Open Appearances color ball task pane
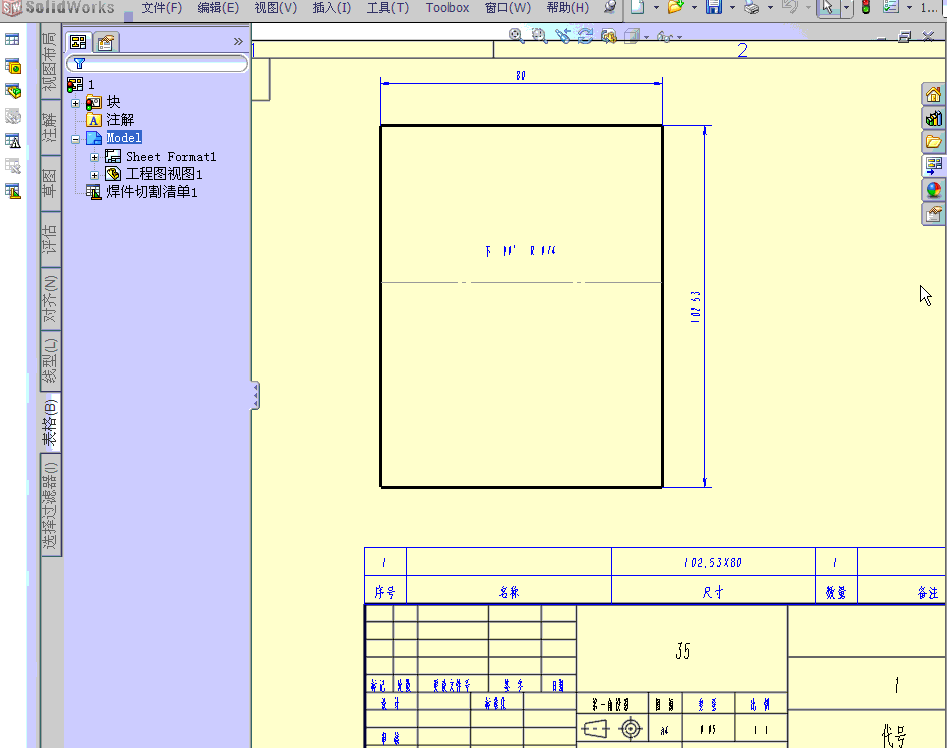Viewport: 947px width, 748px height. click(934, 190)
